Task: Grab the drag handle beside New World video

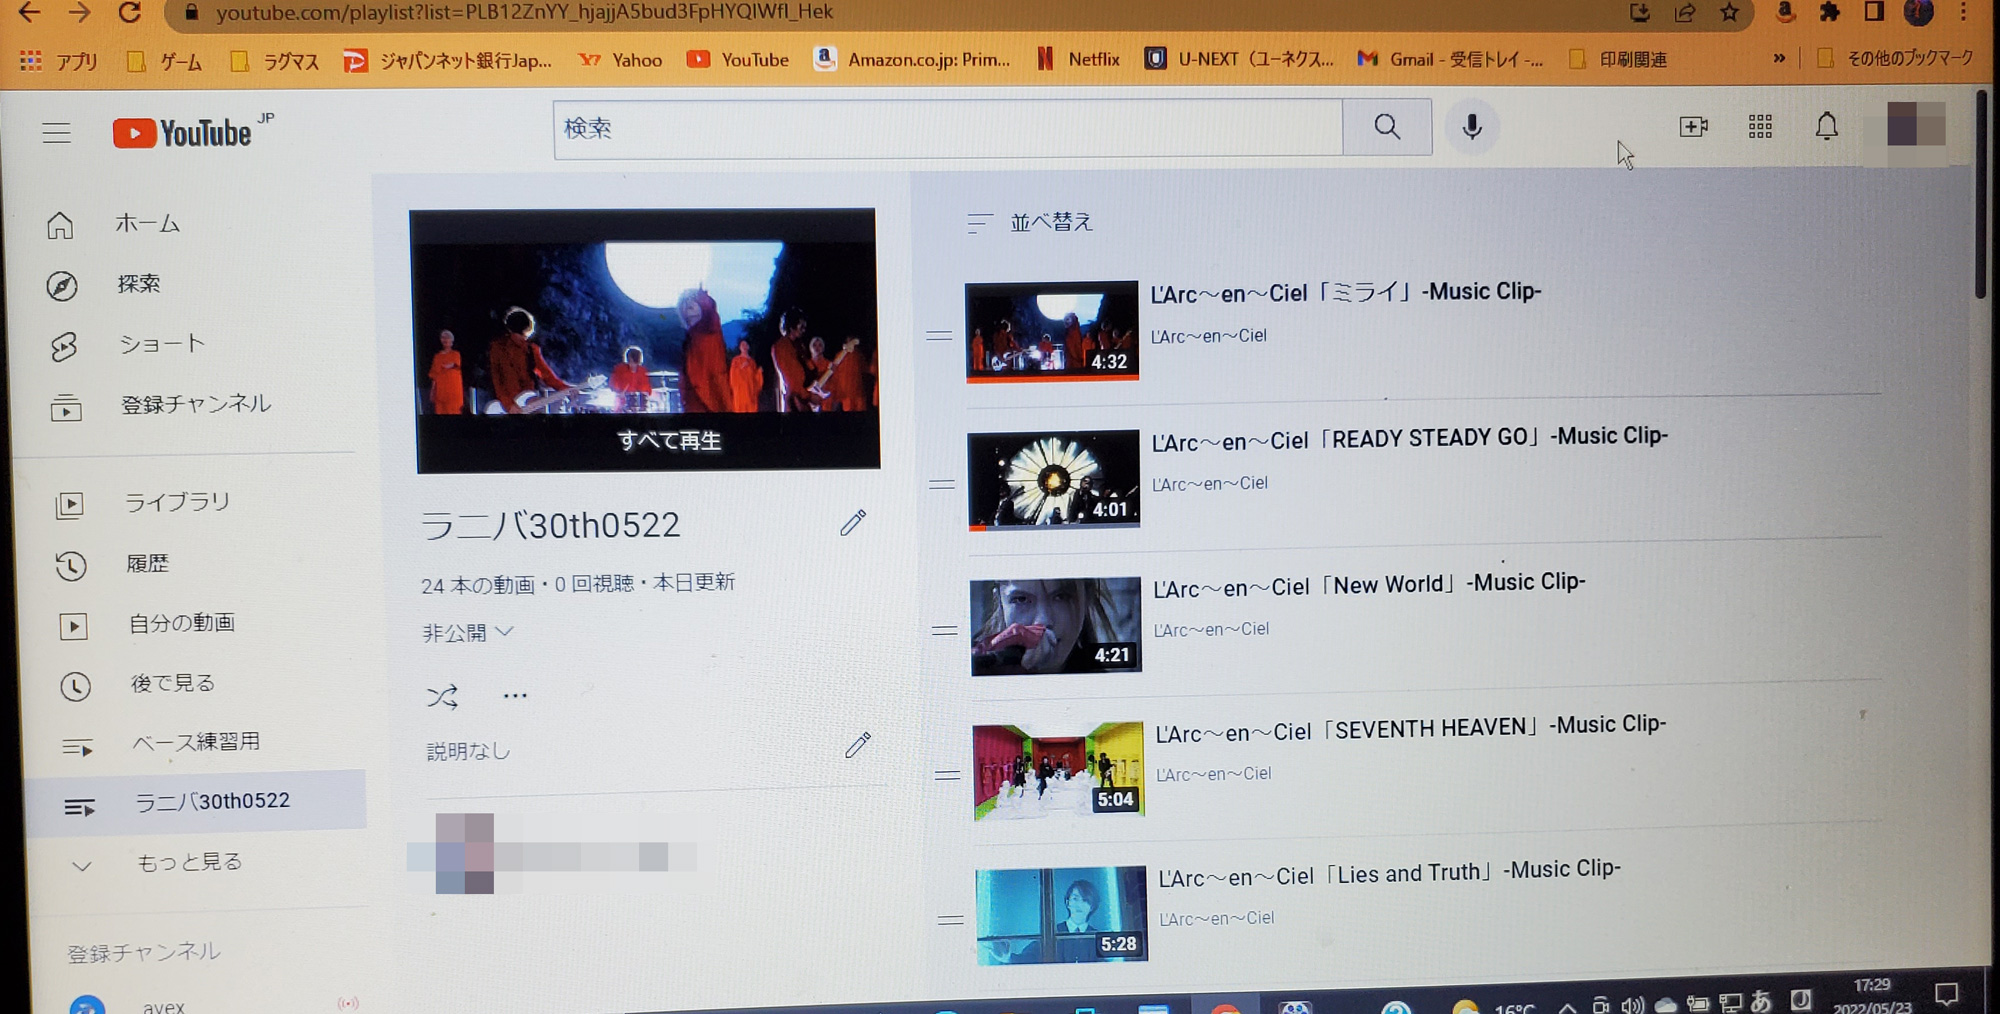Action: 945,630
